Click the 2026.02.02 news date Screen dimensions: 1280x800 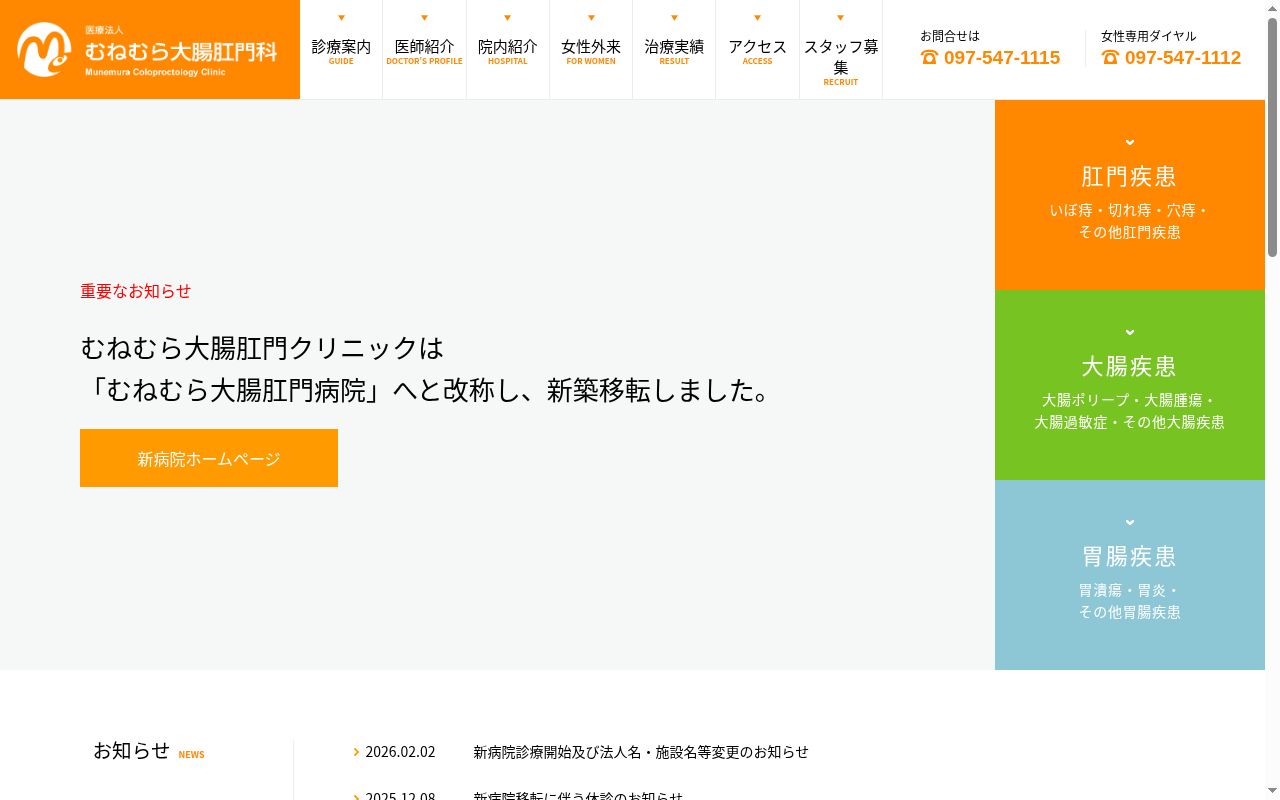pyautogui.click(x=400, y=752)
